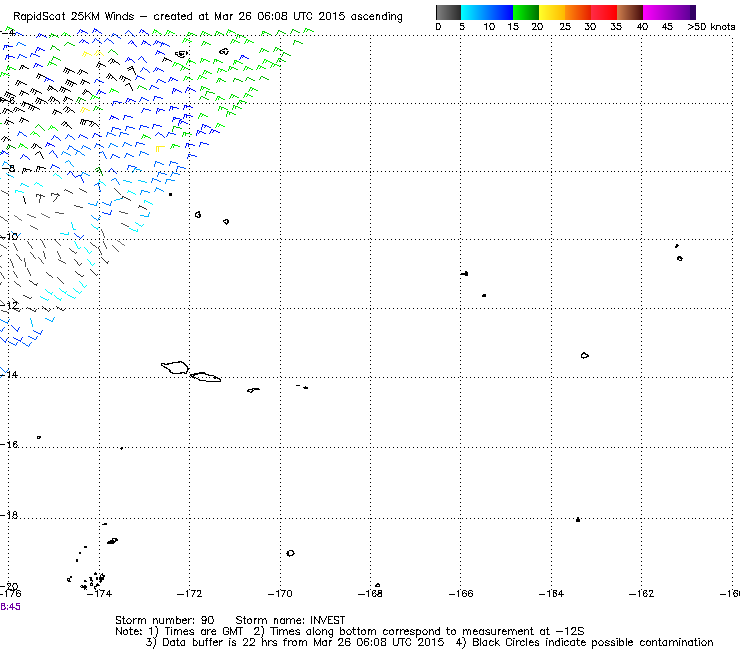Click the blue 10–15 knots legend swatch

pos(500,12)
